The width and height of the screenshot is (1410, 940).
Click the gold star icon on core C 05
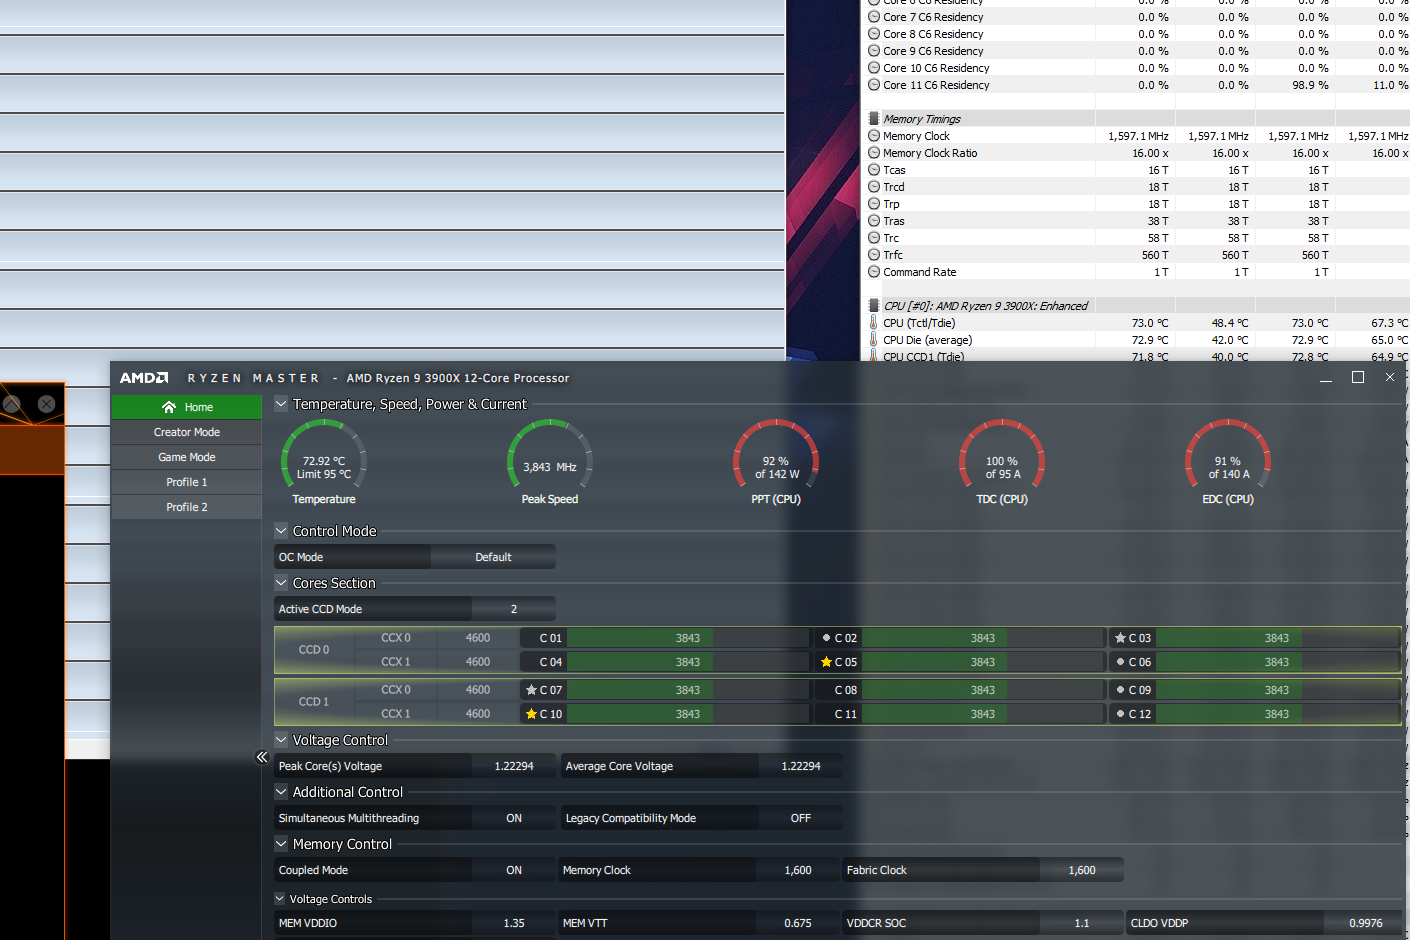click(826, 662)
